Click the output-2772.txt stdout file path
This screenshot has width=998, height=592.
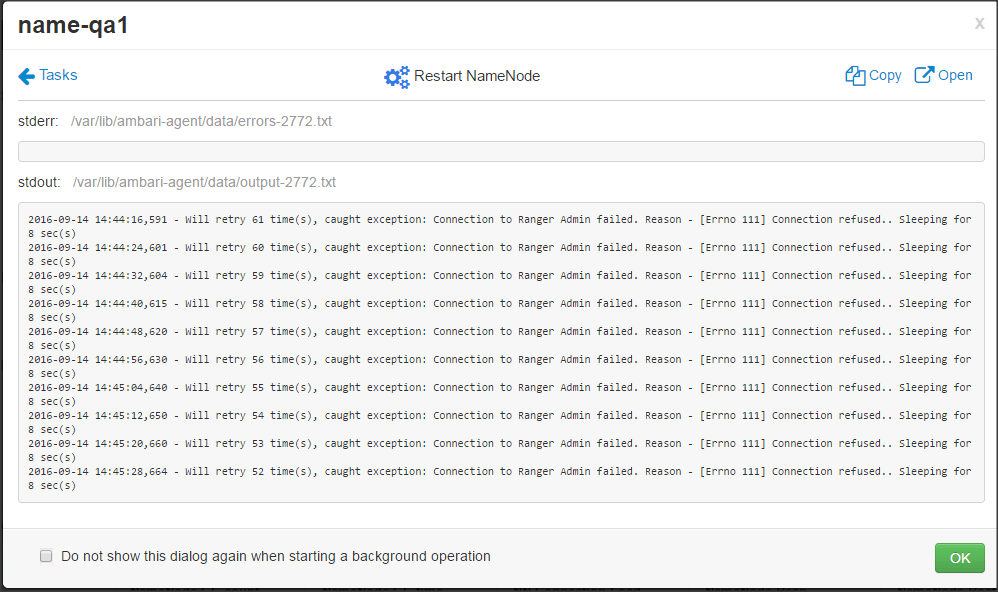(204, 182)
